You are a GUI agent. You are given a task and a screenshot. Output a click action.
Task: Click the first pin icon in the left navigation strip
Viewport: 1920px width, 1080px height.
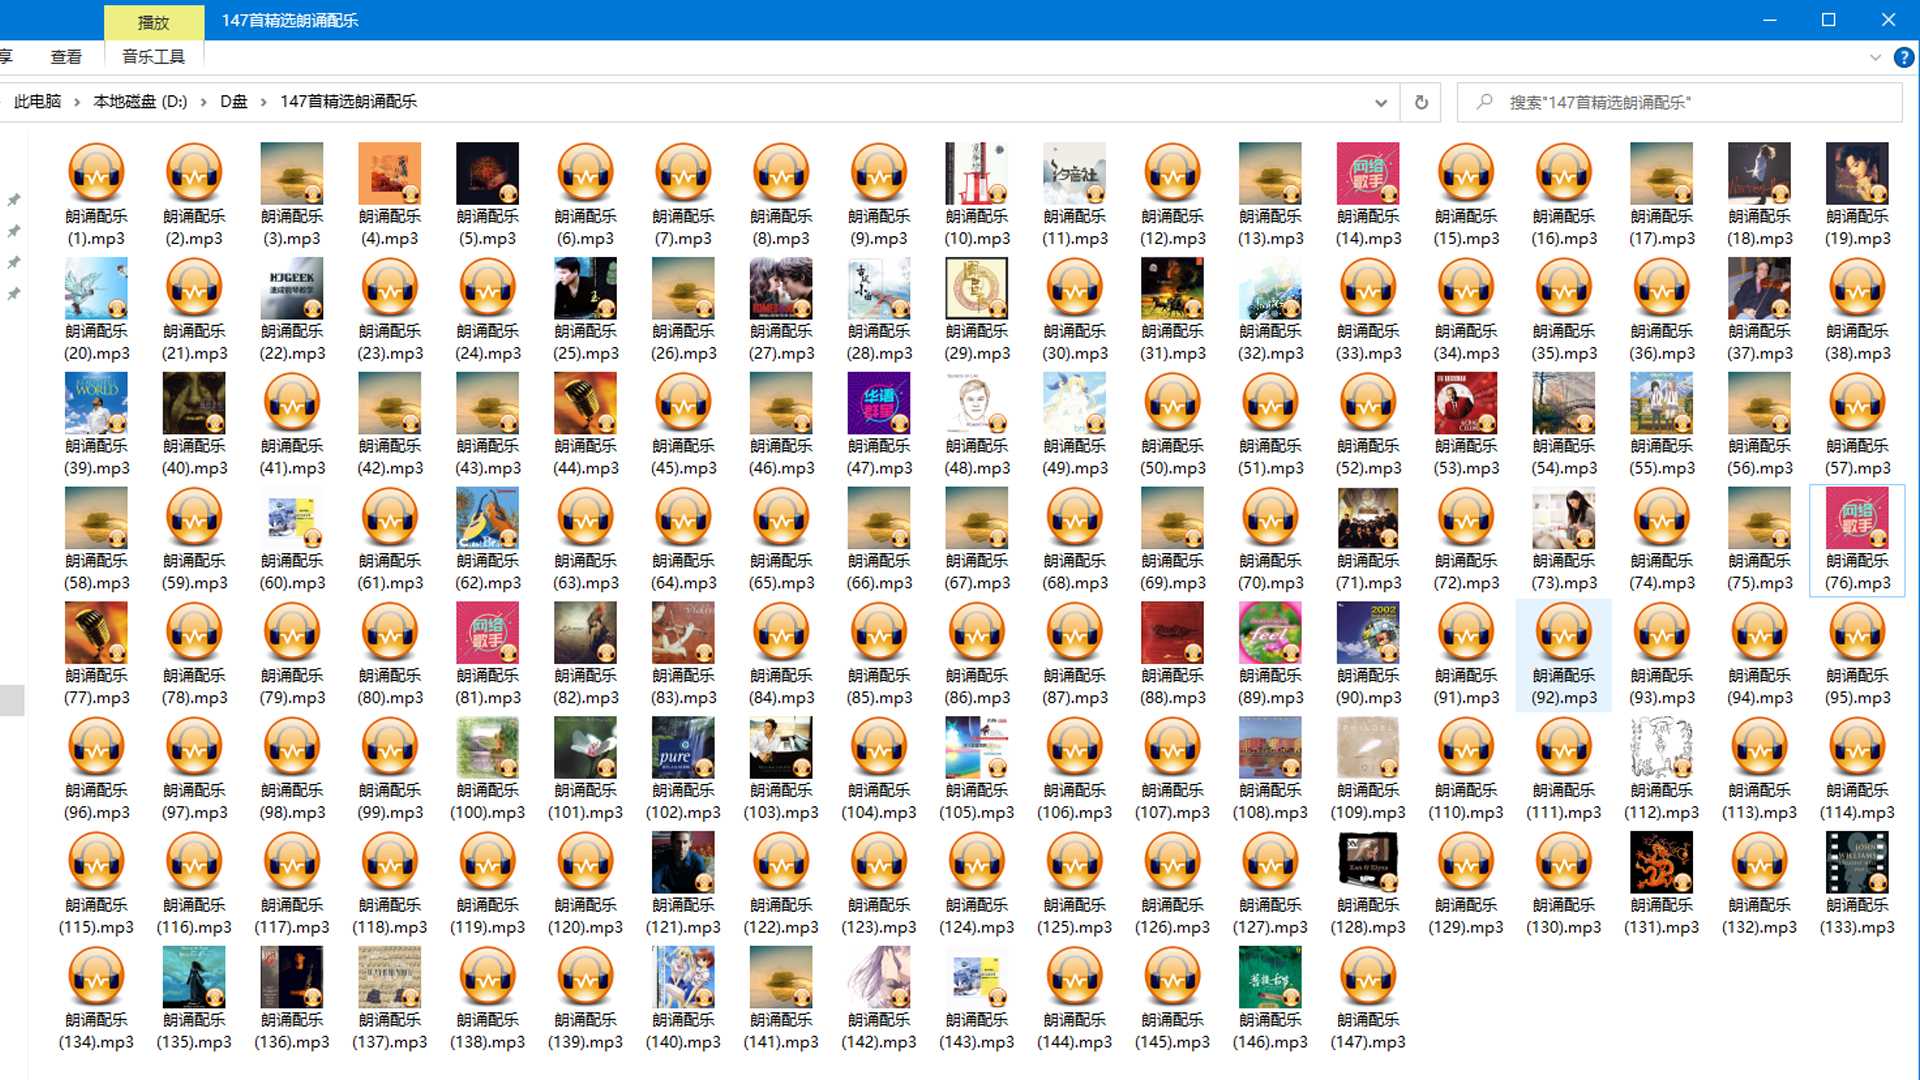click(14, 200)
